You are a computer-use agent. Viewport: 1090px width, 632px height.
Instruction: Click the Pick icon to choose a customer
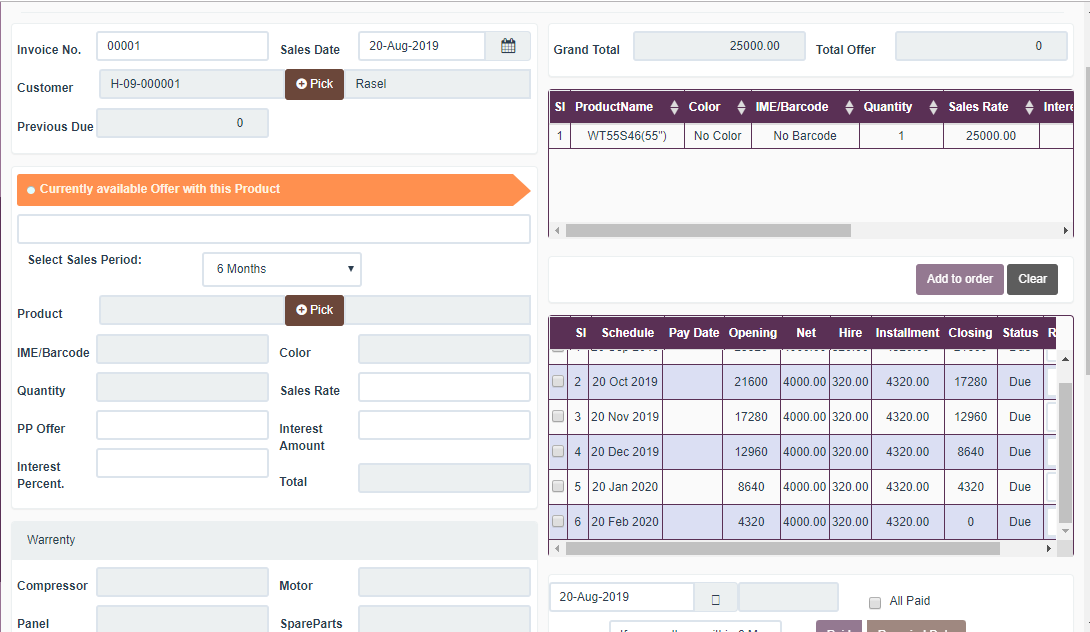(x=314, y=84)
